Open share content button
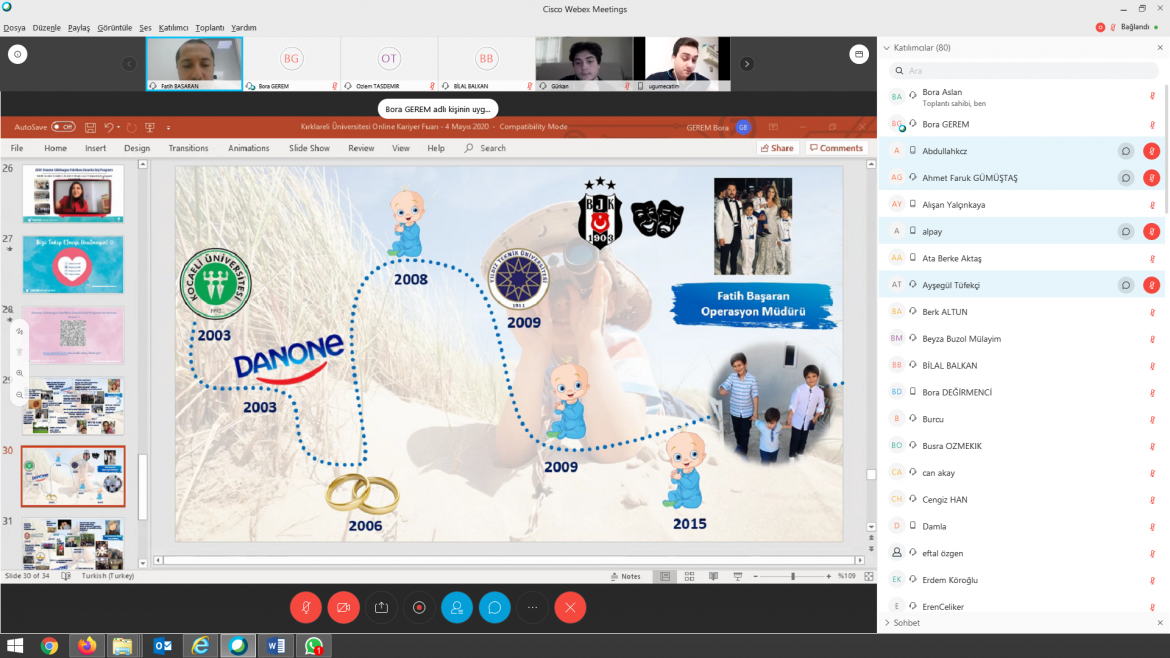This screenshot has width=1170, height=658. [x=381, y=607]
